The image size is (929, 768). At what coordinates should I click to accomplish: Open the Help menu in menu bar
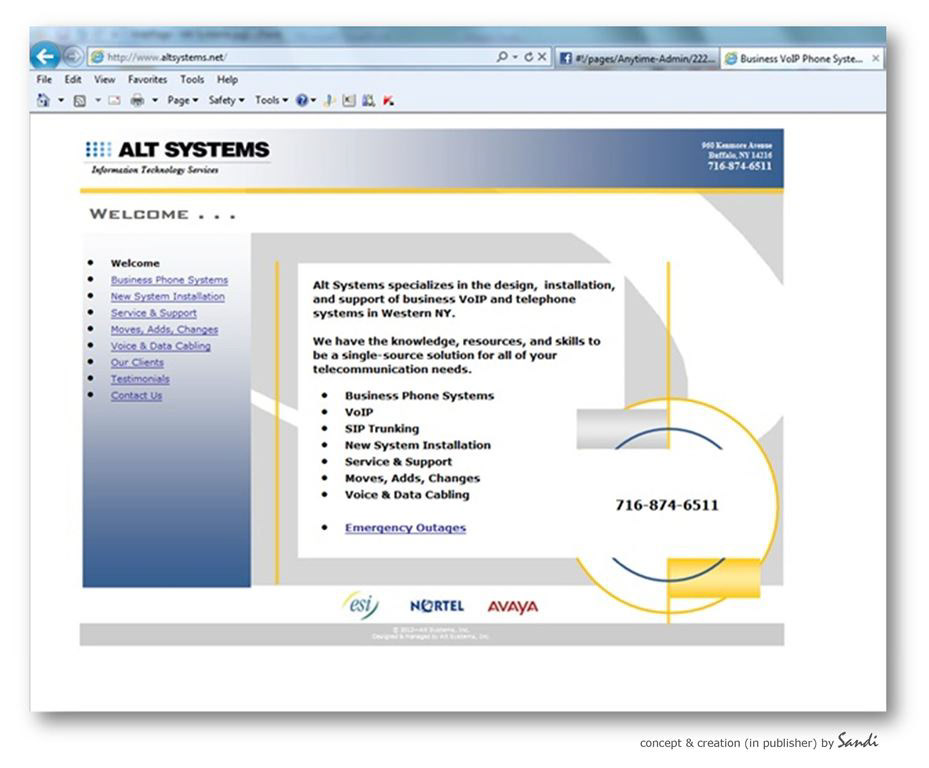[x=227, y=79]
